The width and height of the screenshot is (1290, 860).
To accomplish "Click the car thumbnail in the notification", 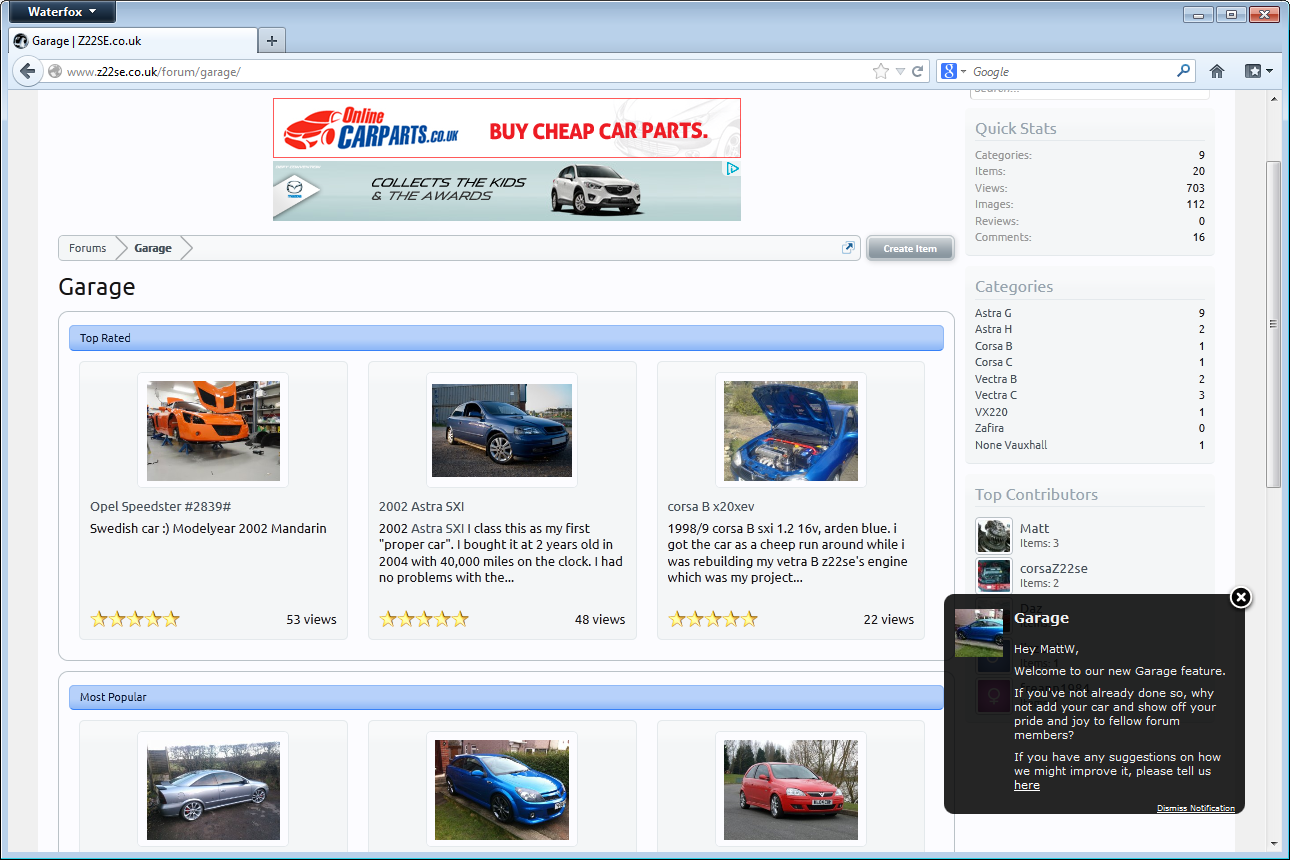I will (979, 633).
